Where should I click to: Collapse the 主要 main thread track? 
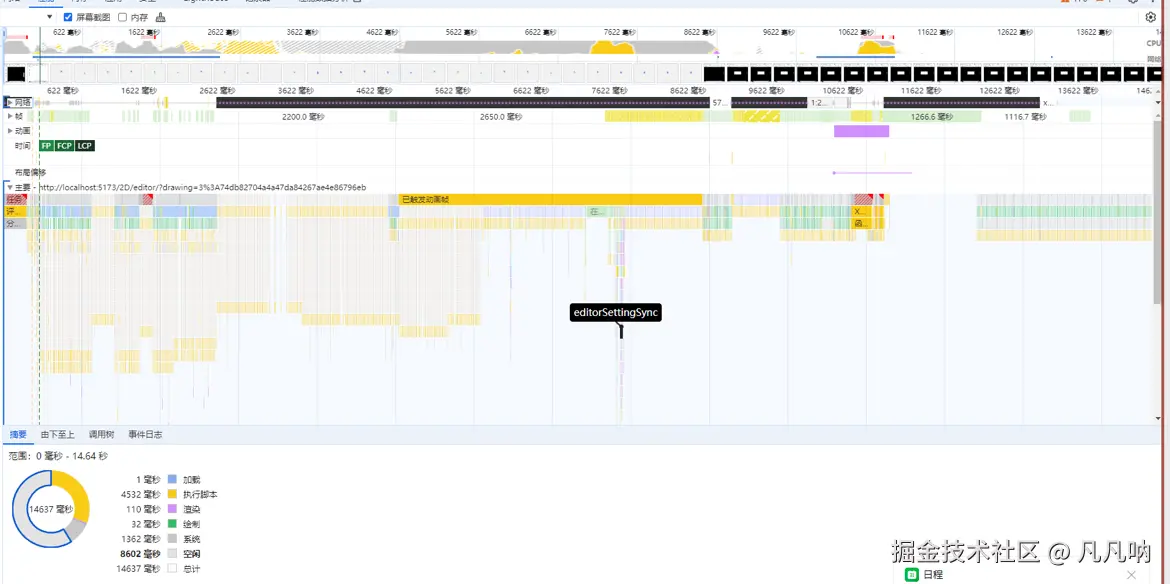point(10,187)
